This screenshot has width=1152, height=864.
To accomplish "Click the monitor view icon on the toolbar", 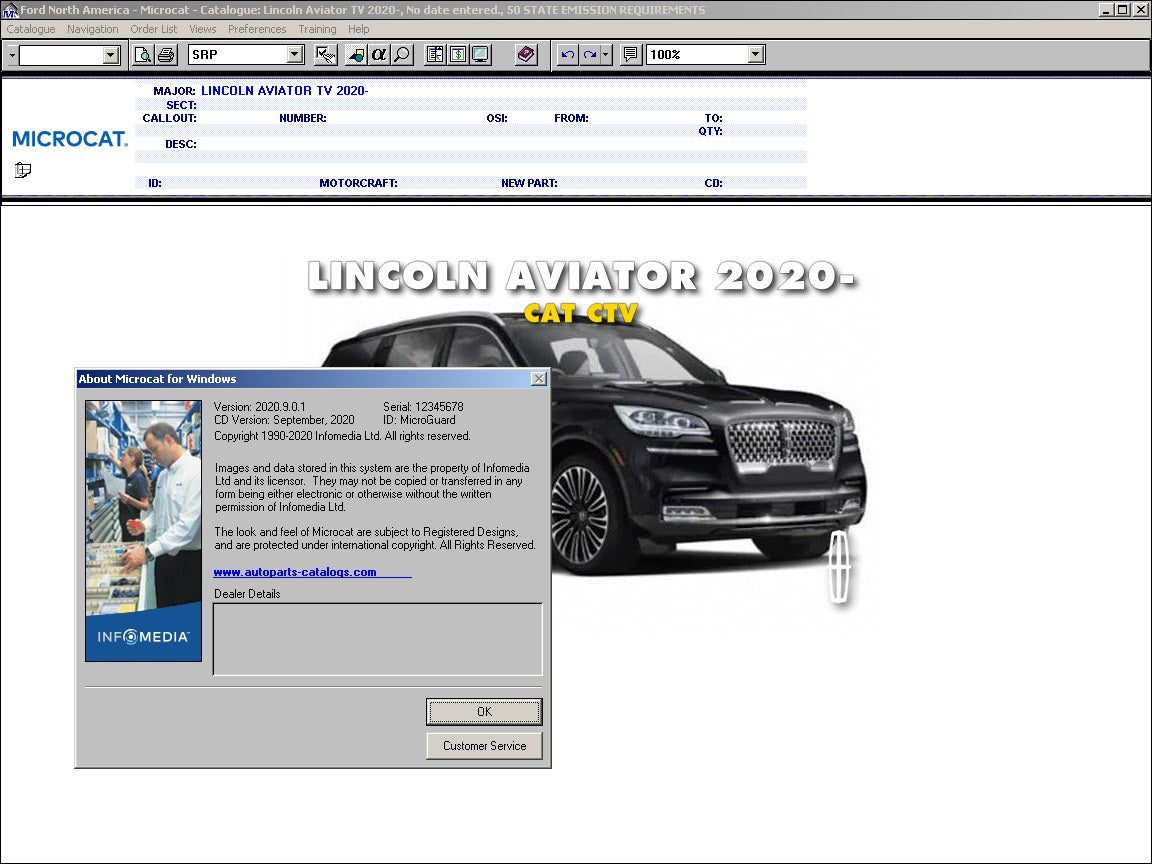I will (x=480, y=54).
